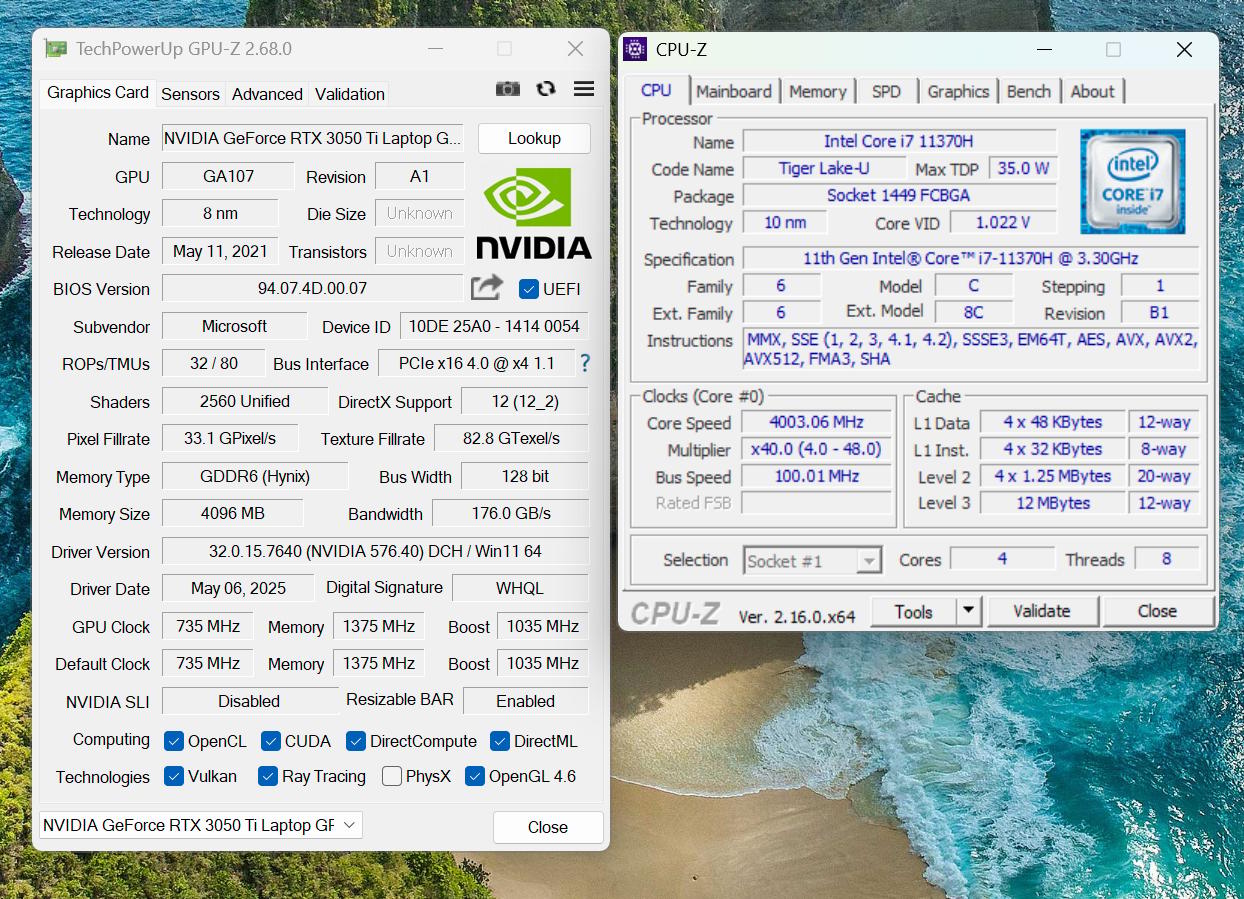Click the Close button in GPU-Z
This screenshot has width=1244, height=899.
(x=548, y=827)
